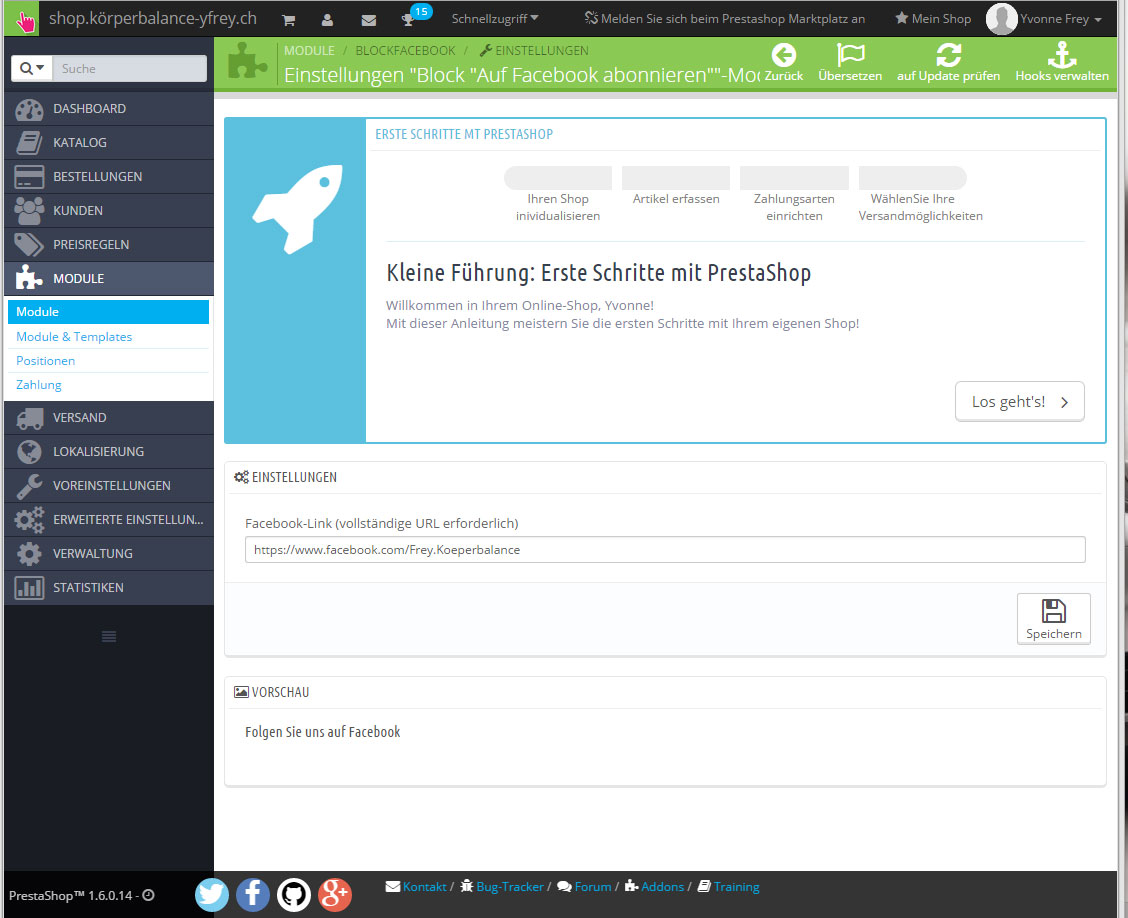Open Erweiterte Einstellungen menu
Viewport: 1128px width, 918px height.
(109, 519)
